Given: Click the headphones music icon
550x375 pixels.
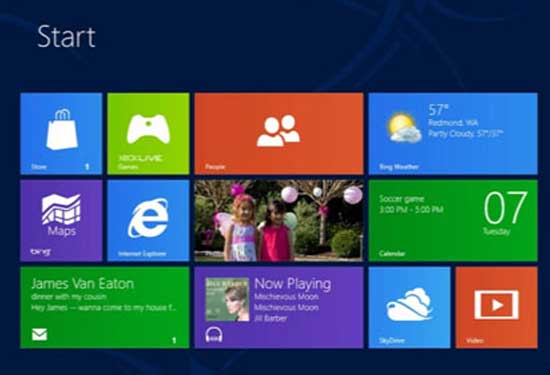Looking at the screenshot, I should click(214, 334).
